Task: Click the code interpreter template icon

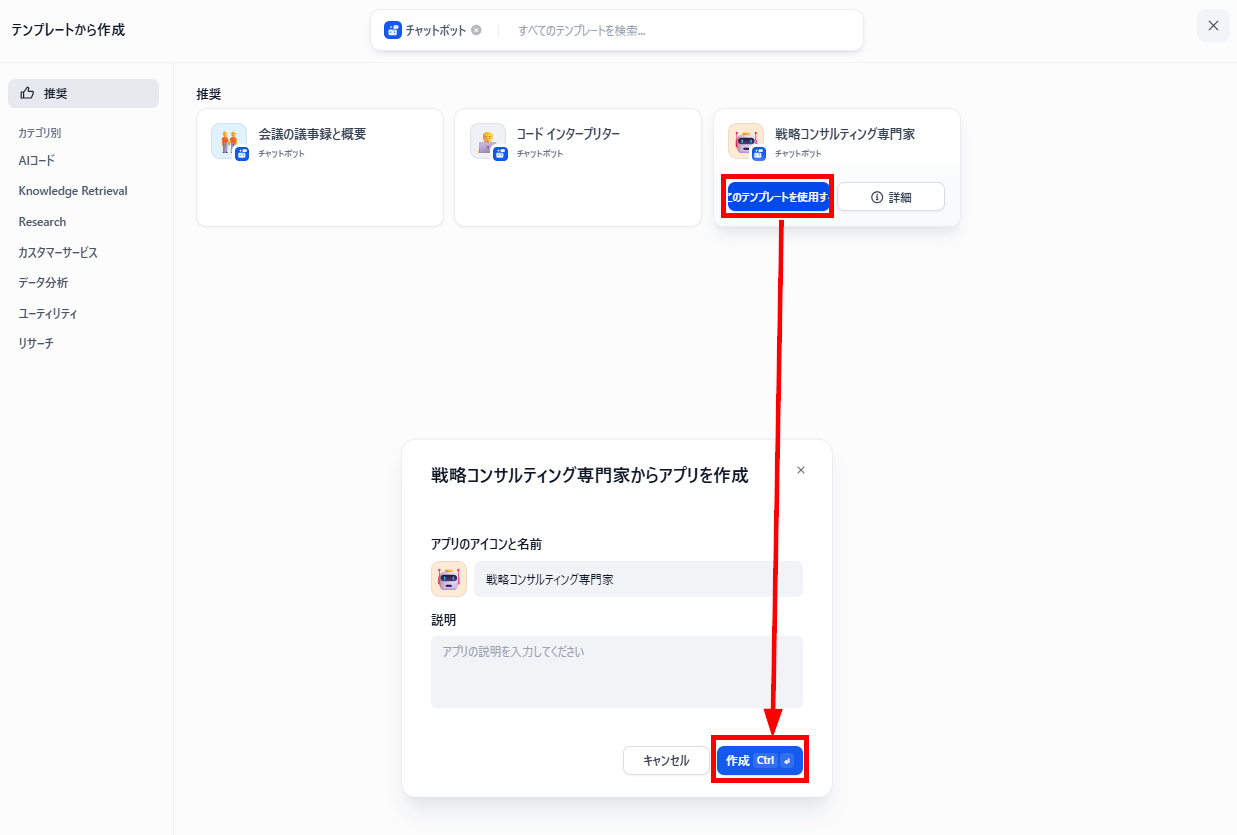Action: [x=487, y=141]
